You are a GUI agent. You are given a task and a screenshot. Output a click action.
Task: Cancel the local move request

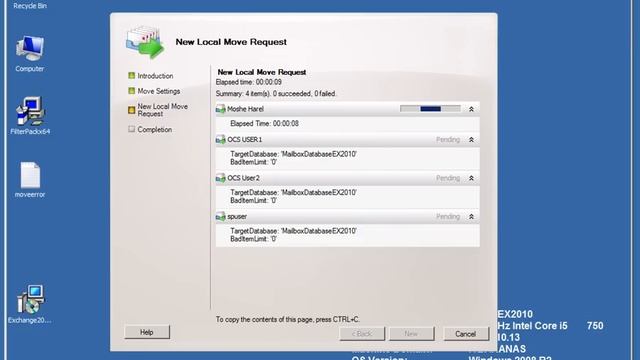[x=466, y=334]
